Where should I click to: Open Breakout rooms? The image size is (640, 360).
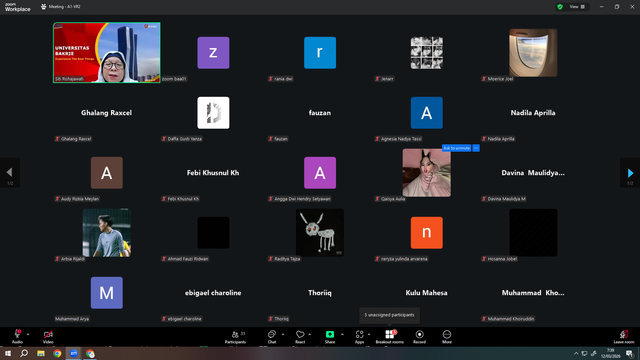click(389, 337)
